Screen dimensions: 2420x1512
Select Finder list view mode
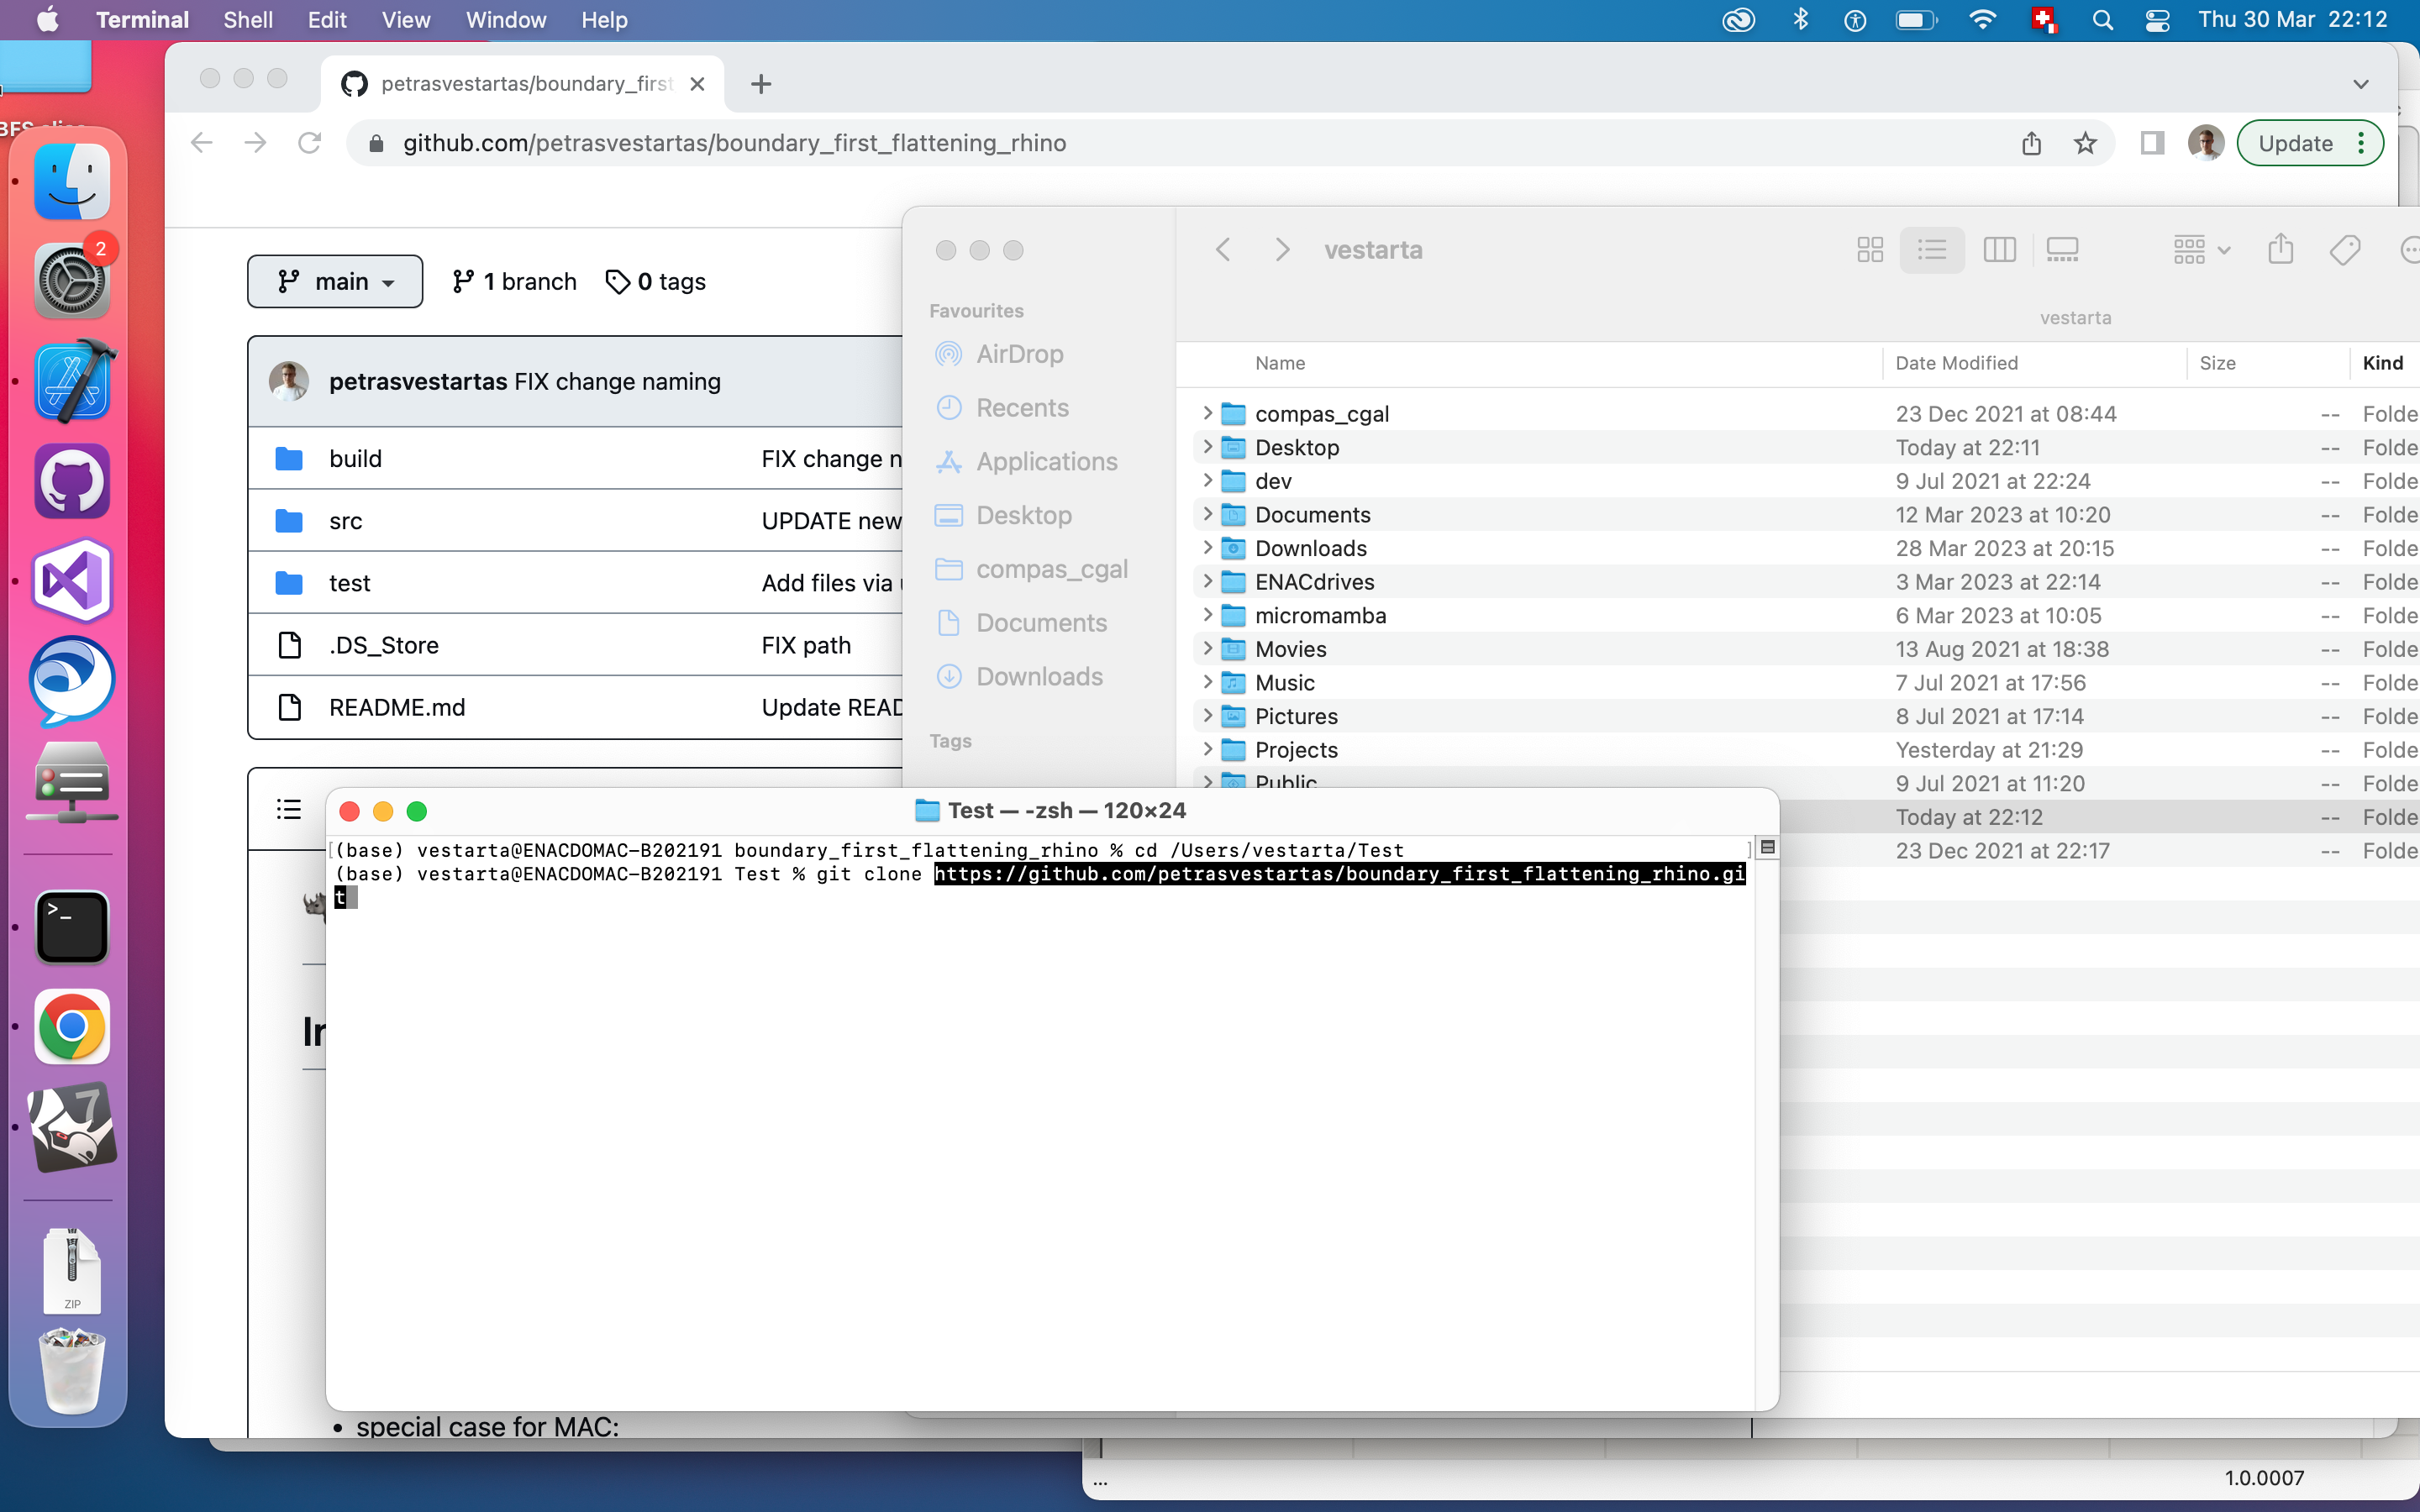pos(1932,249)
